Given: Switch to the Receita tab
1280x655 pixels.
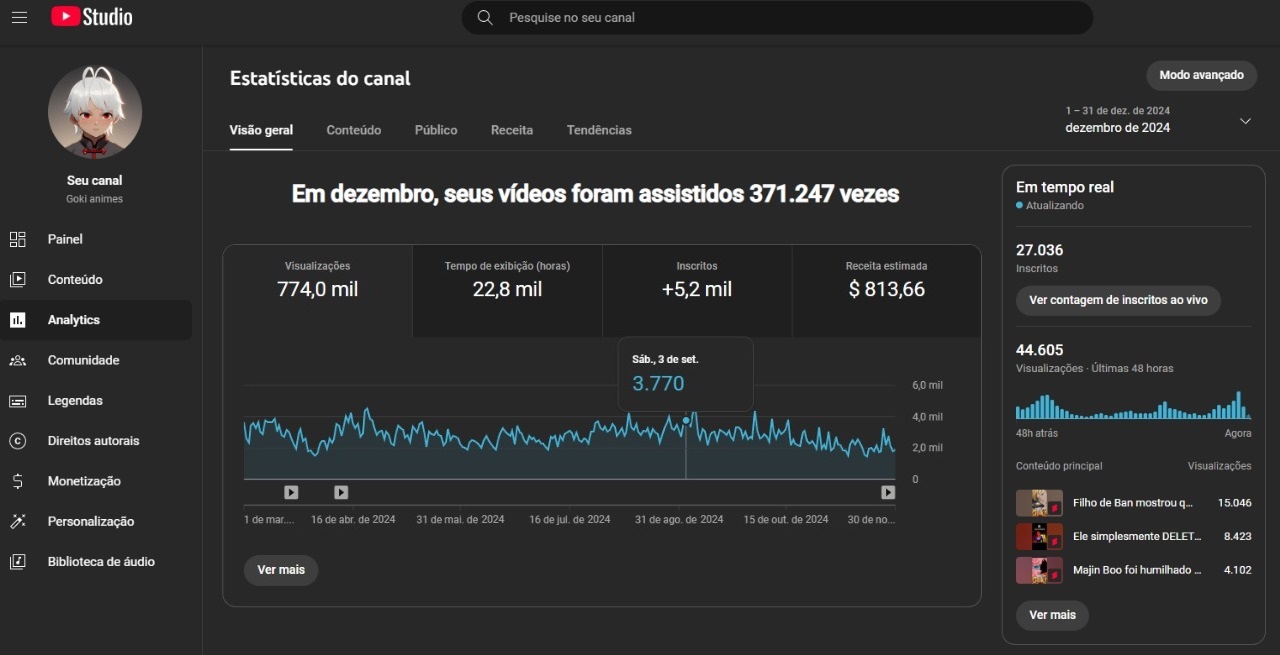Looking at the screenshot, I should click(511, 130).
